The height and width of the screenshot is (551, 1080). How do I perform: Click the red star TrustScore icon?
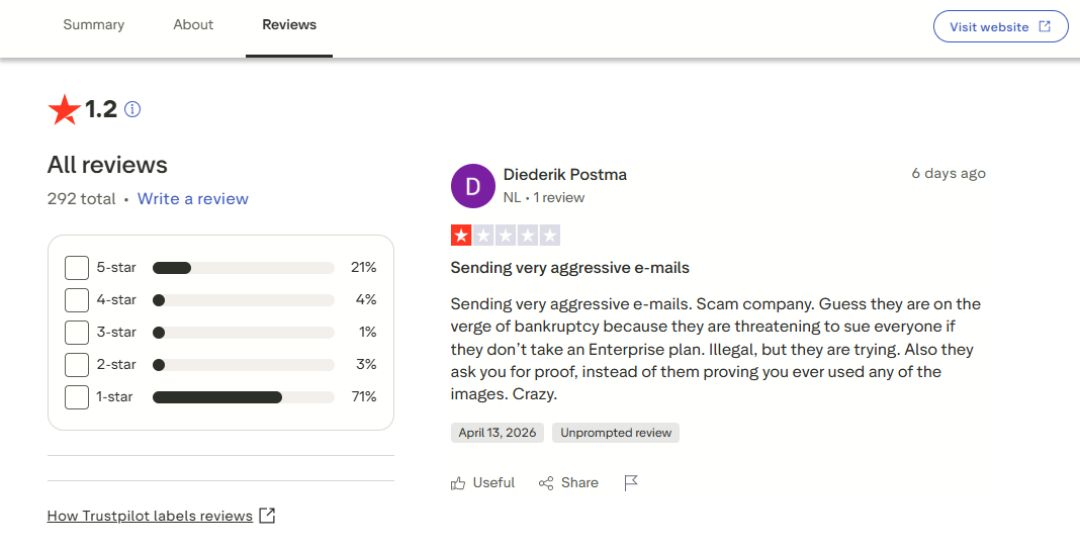coord(64,110)
